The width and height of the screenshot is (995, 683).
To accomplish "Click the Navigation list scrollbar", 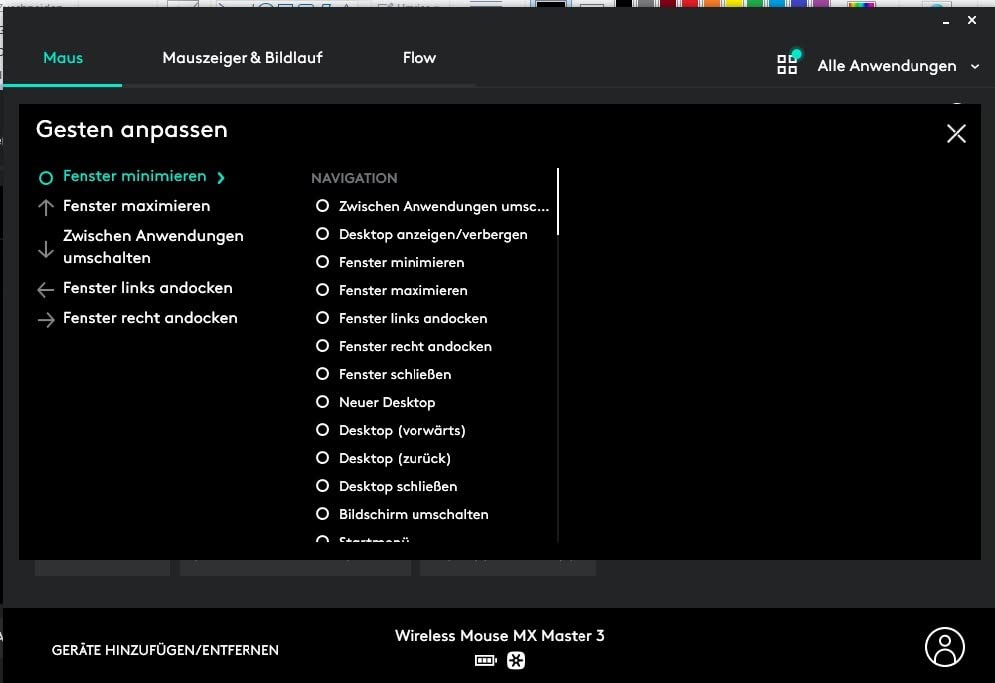I will (558, 202).
